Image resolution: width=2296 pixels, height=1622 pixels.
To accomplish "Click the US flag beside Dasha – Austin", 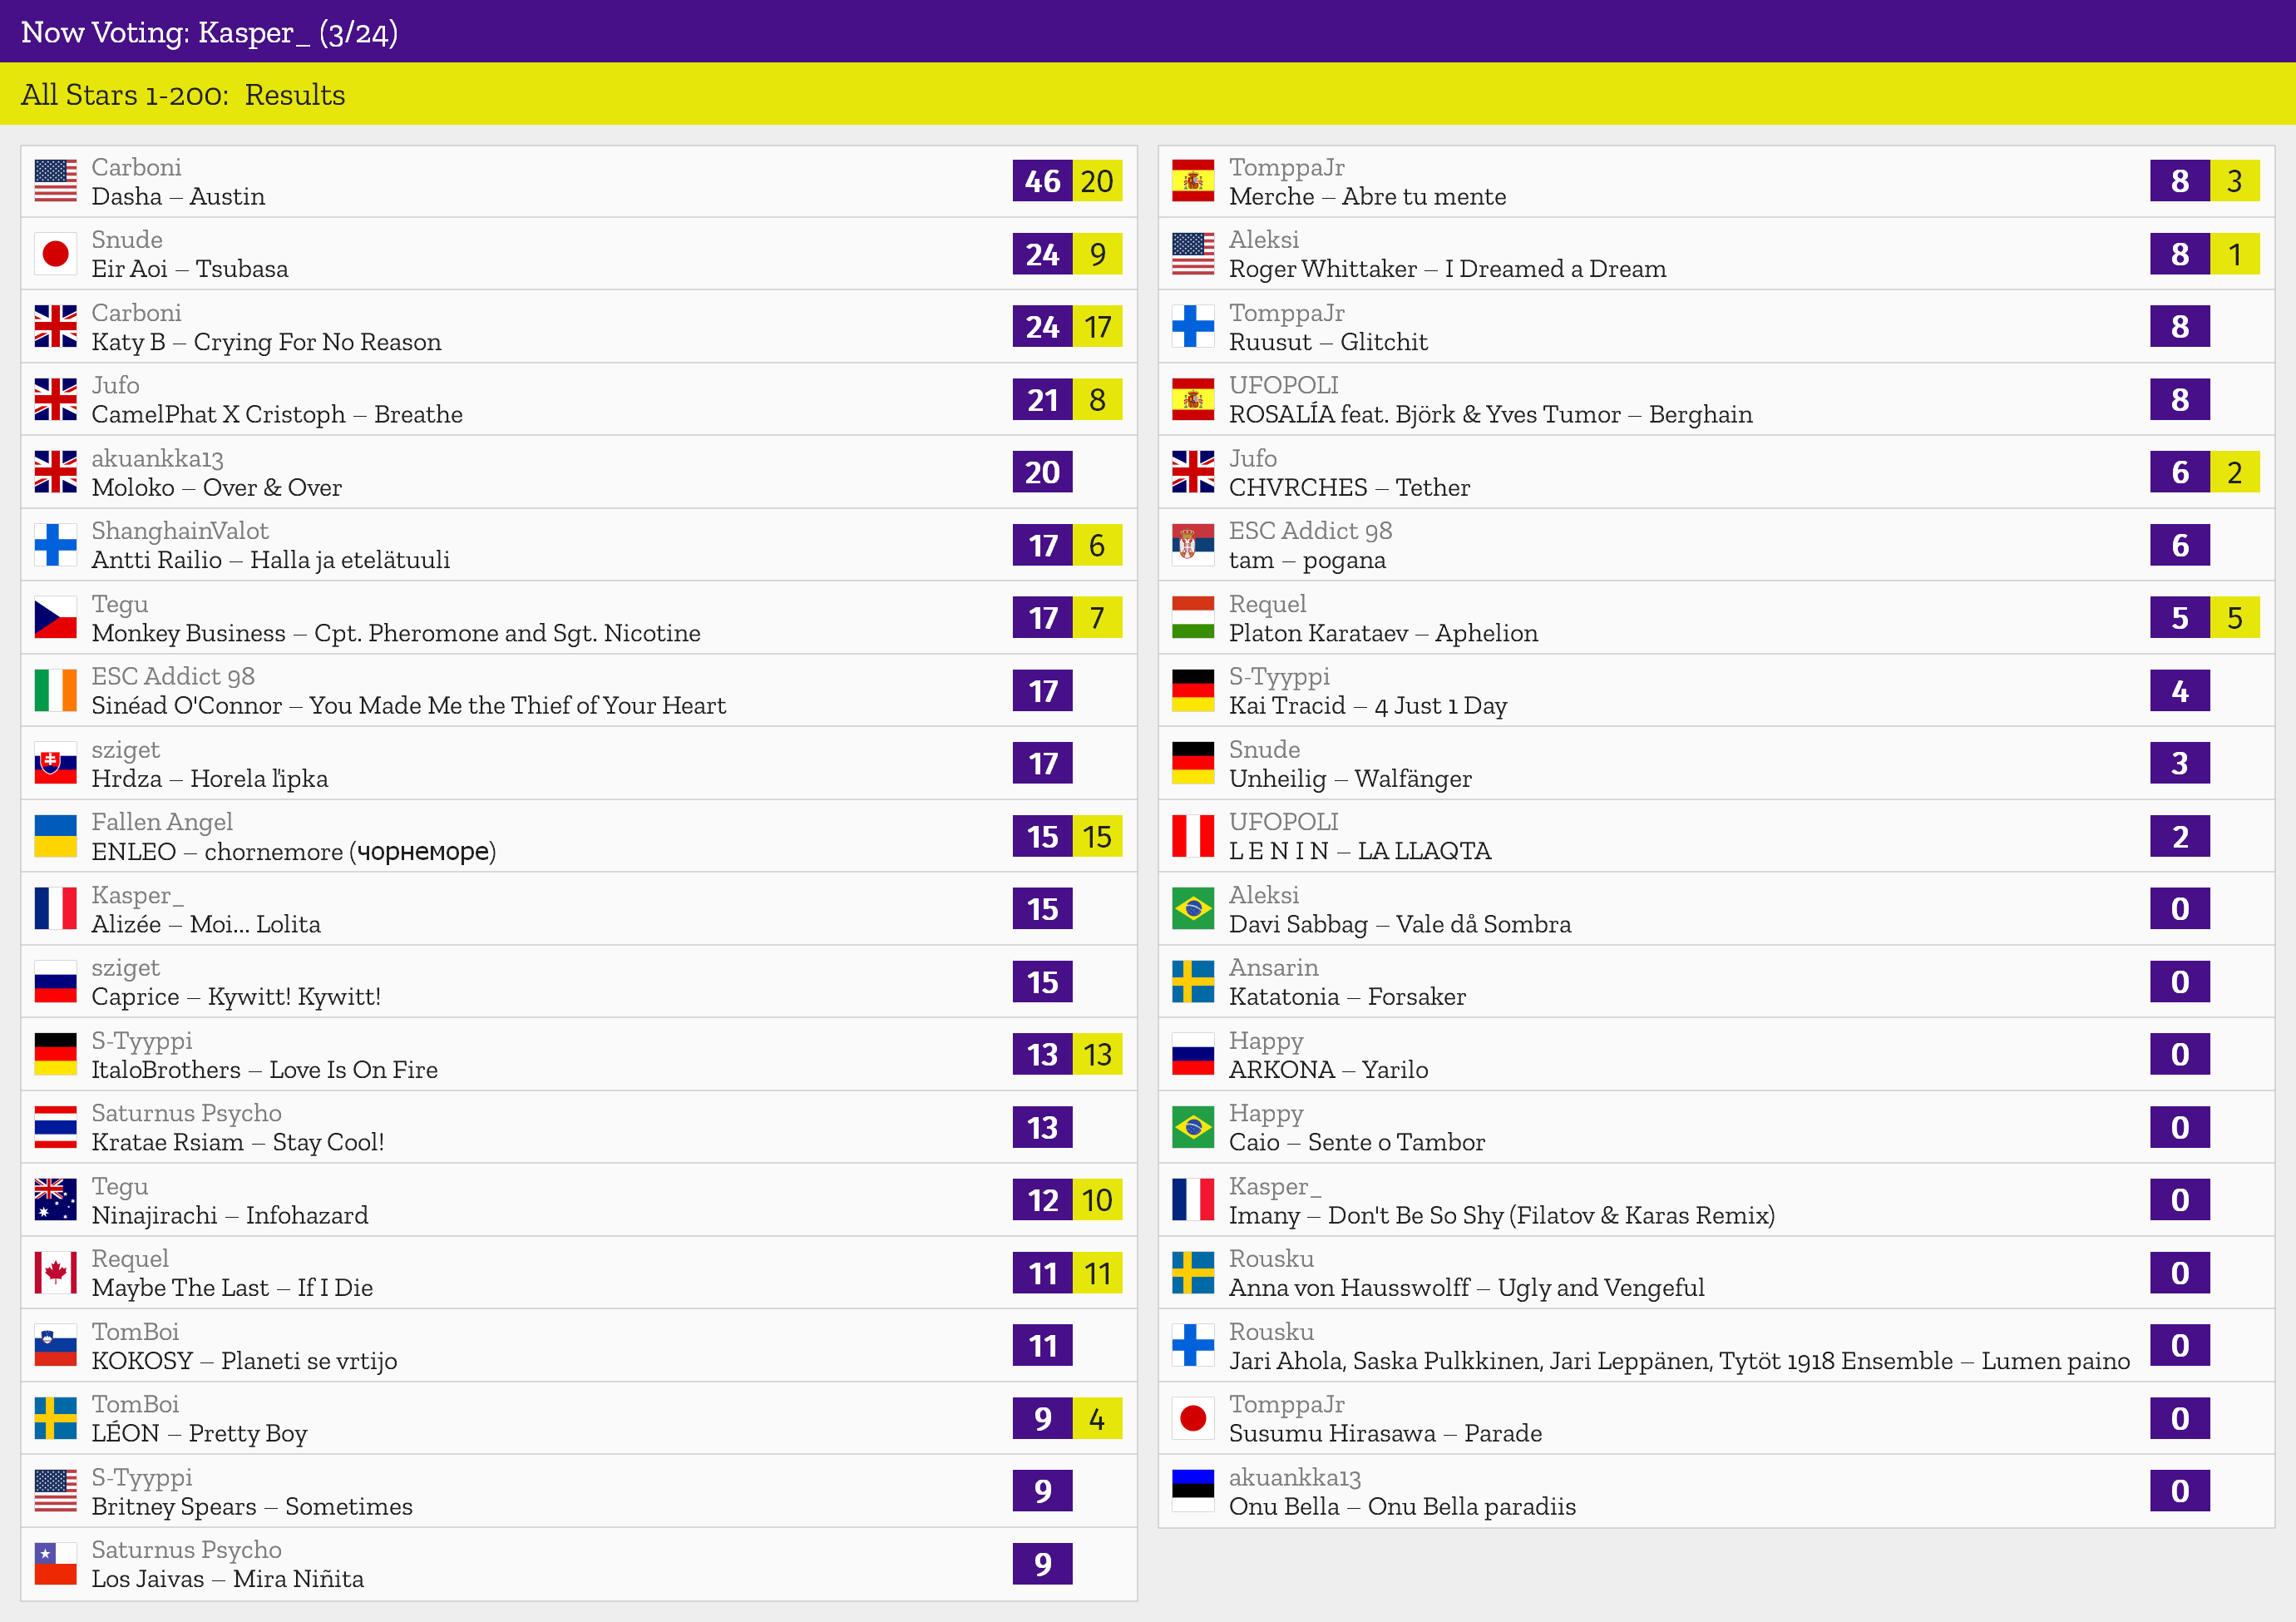I will [55, 181].
